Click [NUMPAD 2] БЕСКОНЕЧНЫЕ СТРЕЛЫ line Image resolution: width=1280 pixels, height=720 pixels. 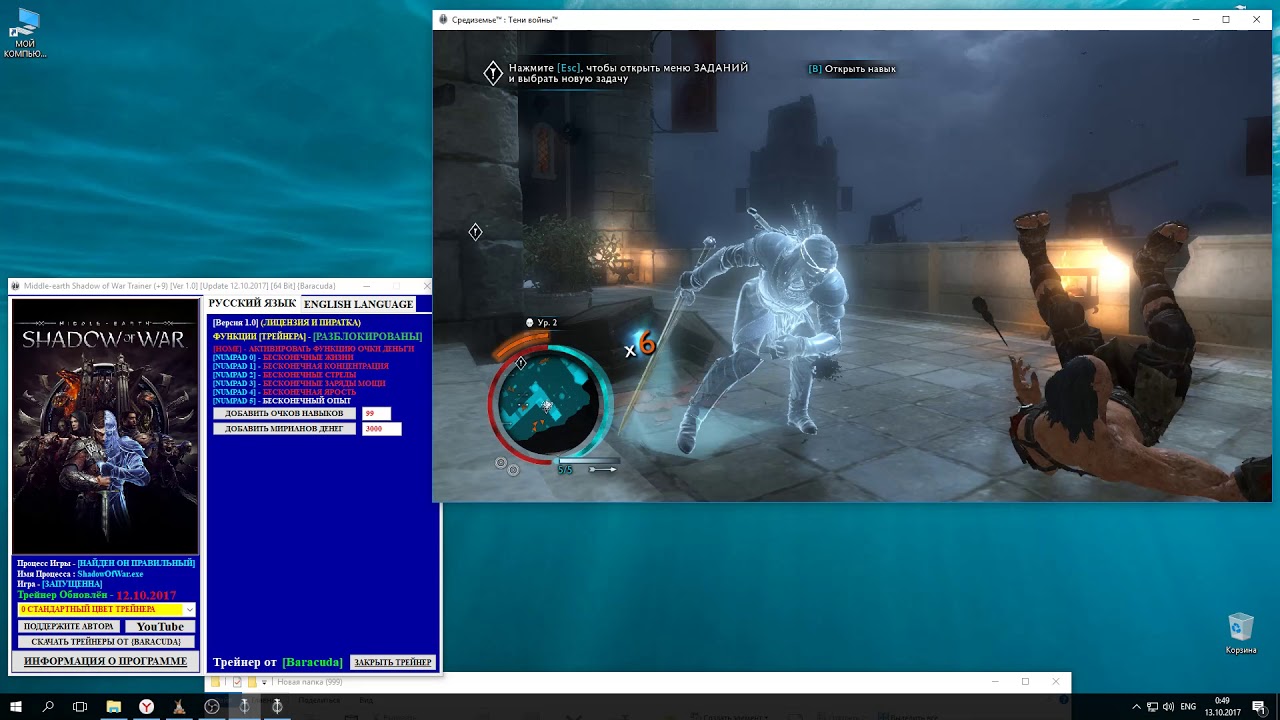pyautogui.click(x=285, y=375)
